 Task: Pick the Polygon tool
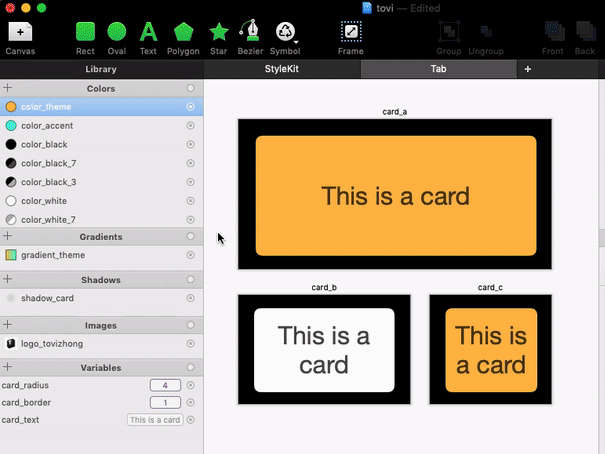[183, 32]
